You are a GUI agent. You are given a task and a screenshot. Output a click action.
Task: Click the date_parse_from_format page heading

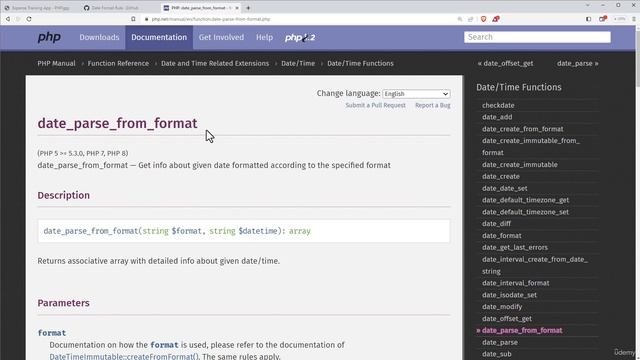(118, 123)
